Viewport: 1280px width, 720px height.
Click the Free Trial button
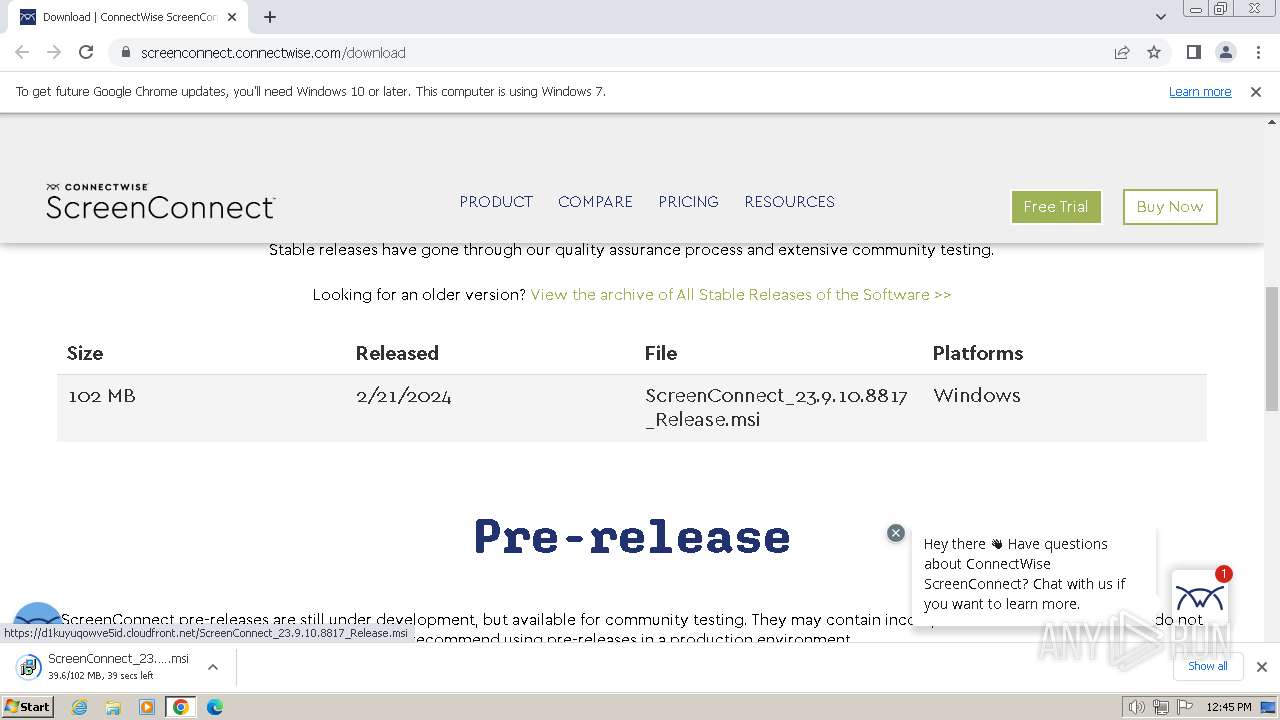coord(1056,207)
